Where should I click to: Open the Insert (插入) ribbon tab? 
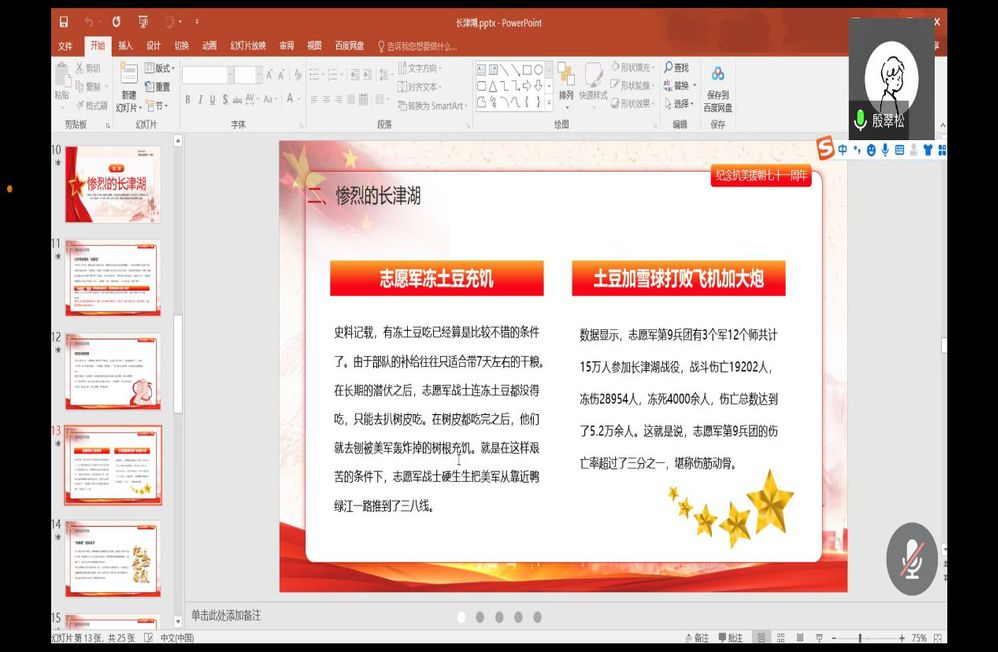click(125, 46)
